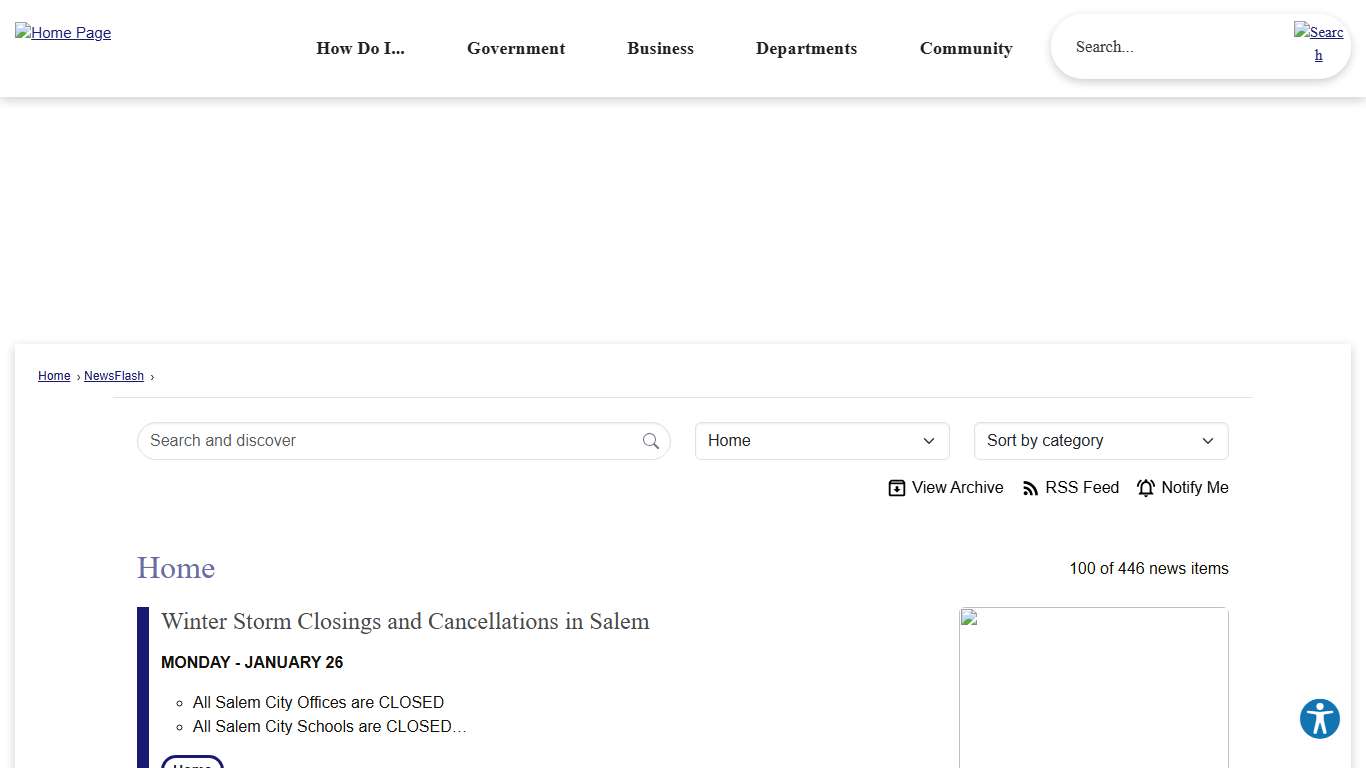Open the accessibility widget icon
Screen dimensions: 1366x768
point(1319,719)
